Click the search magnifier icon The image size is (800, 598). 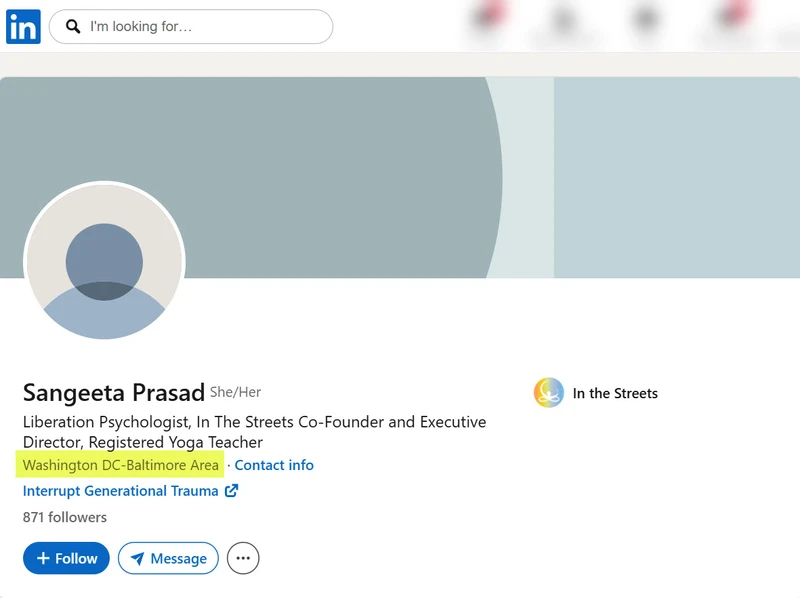pyautogui.click(x=73, y=27)
